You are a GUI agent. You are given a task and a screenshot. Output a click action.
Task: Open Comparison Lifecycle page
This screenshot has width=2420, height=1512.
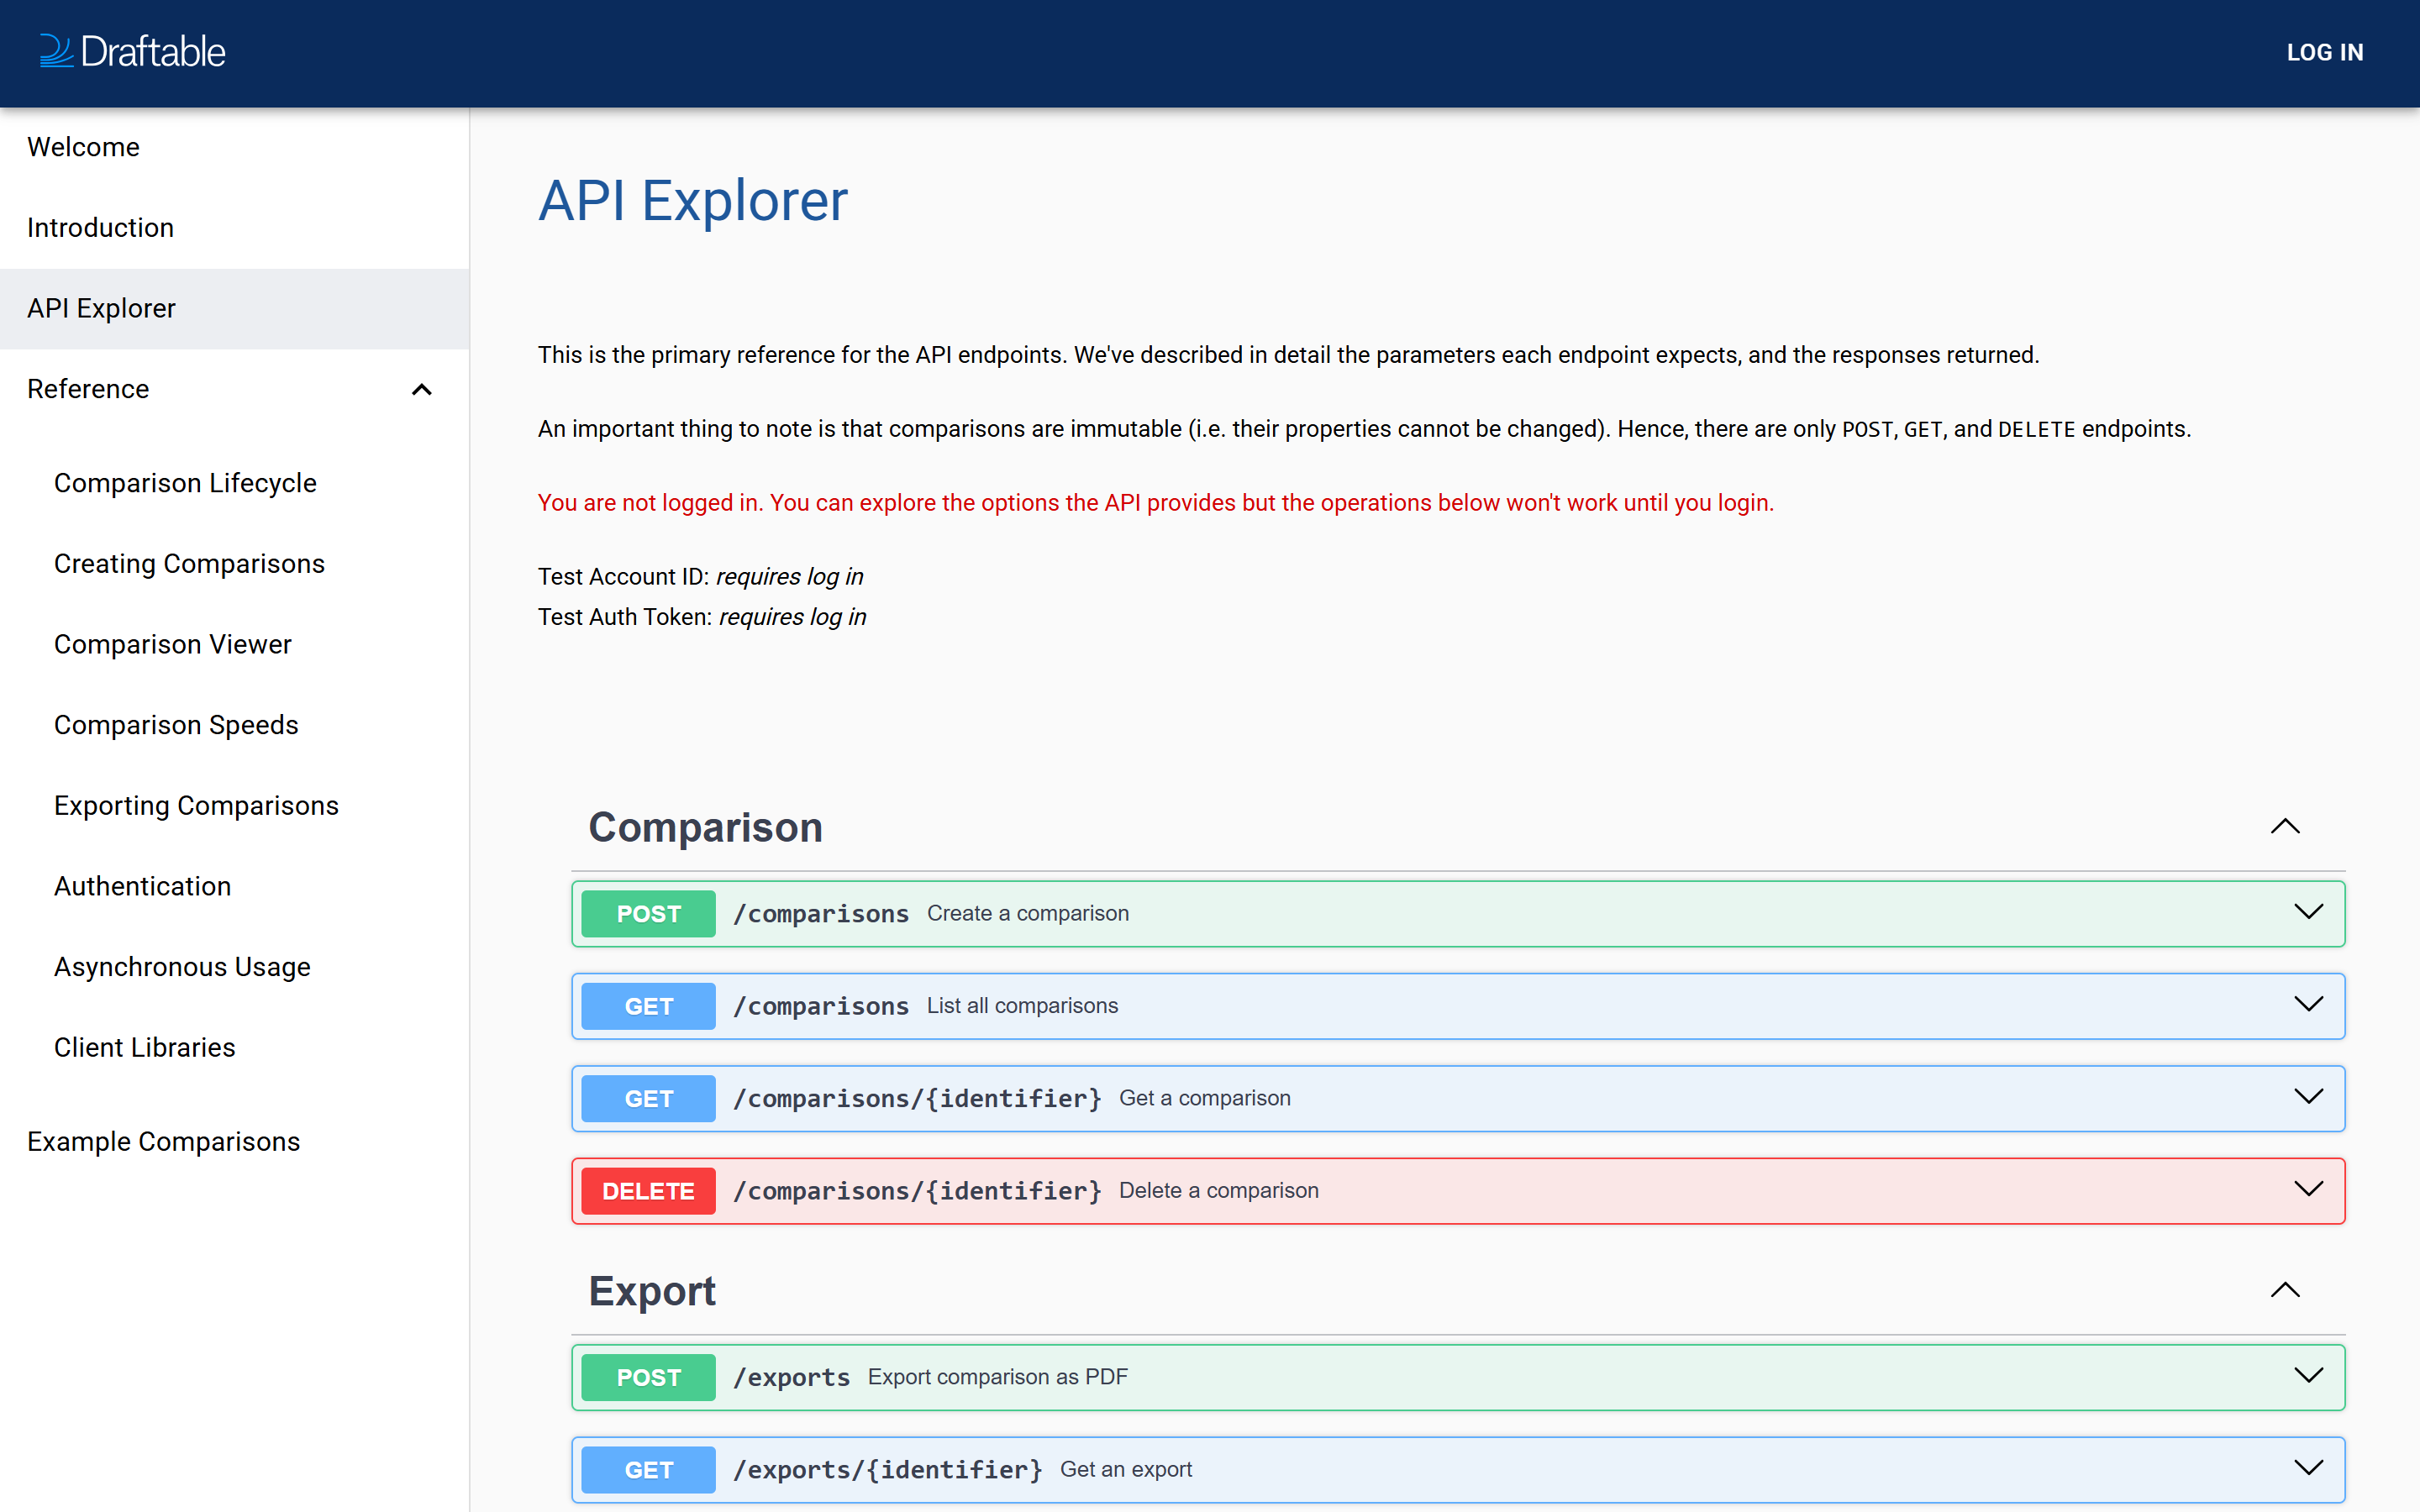click(x=185, y=483)
